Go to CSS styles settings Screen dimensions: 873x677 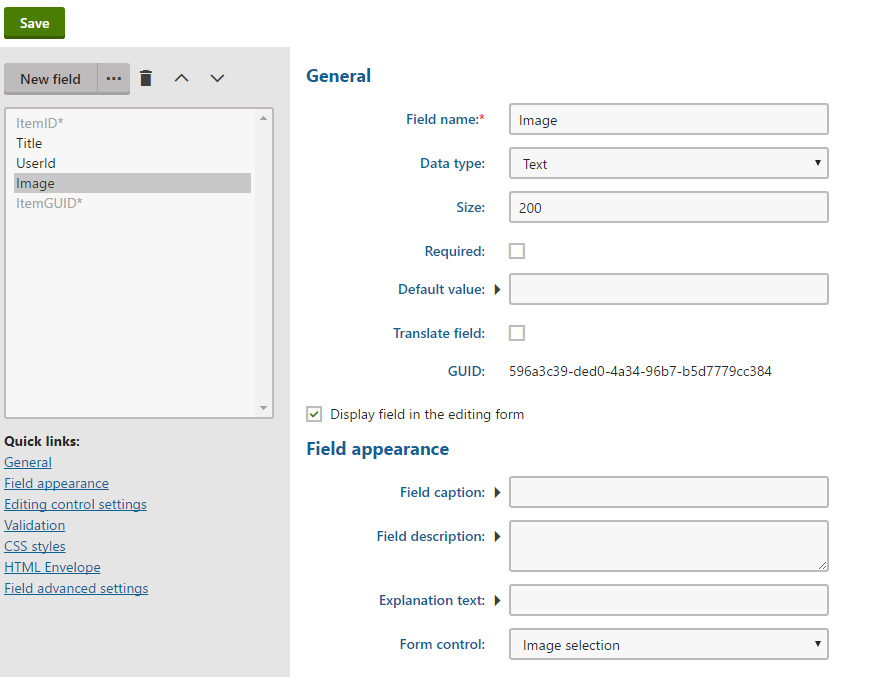pos(34,546)
